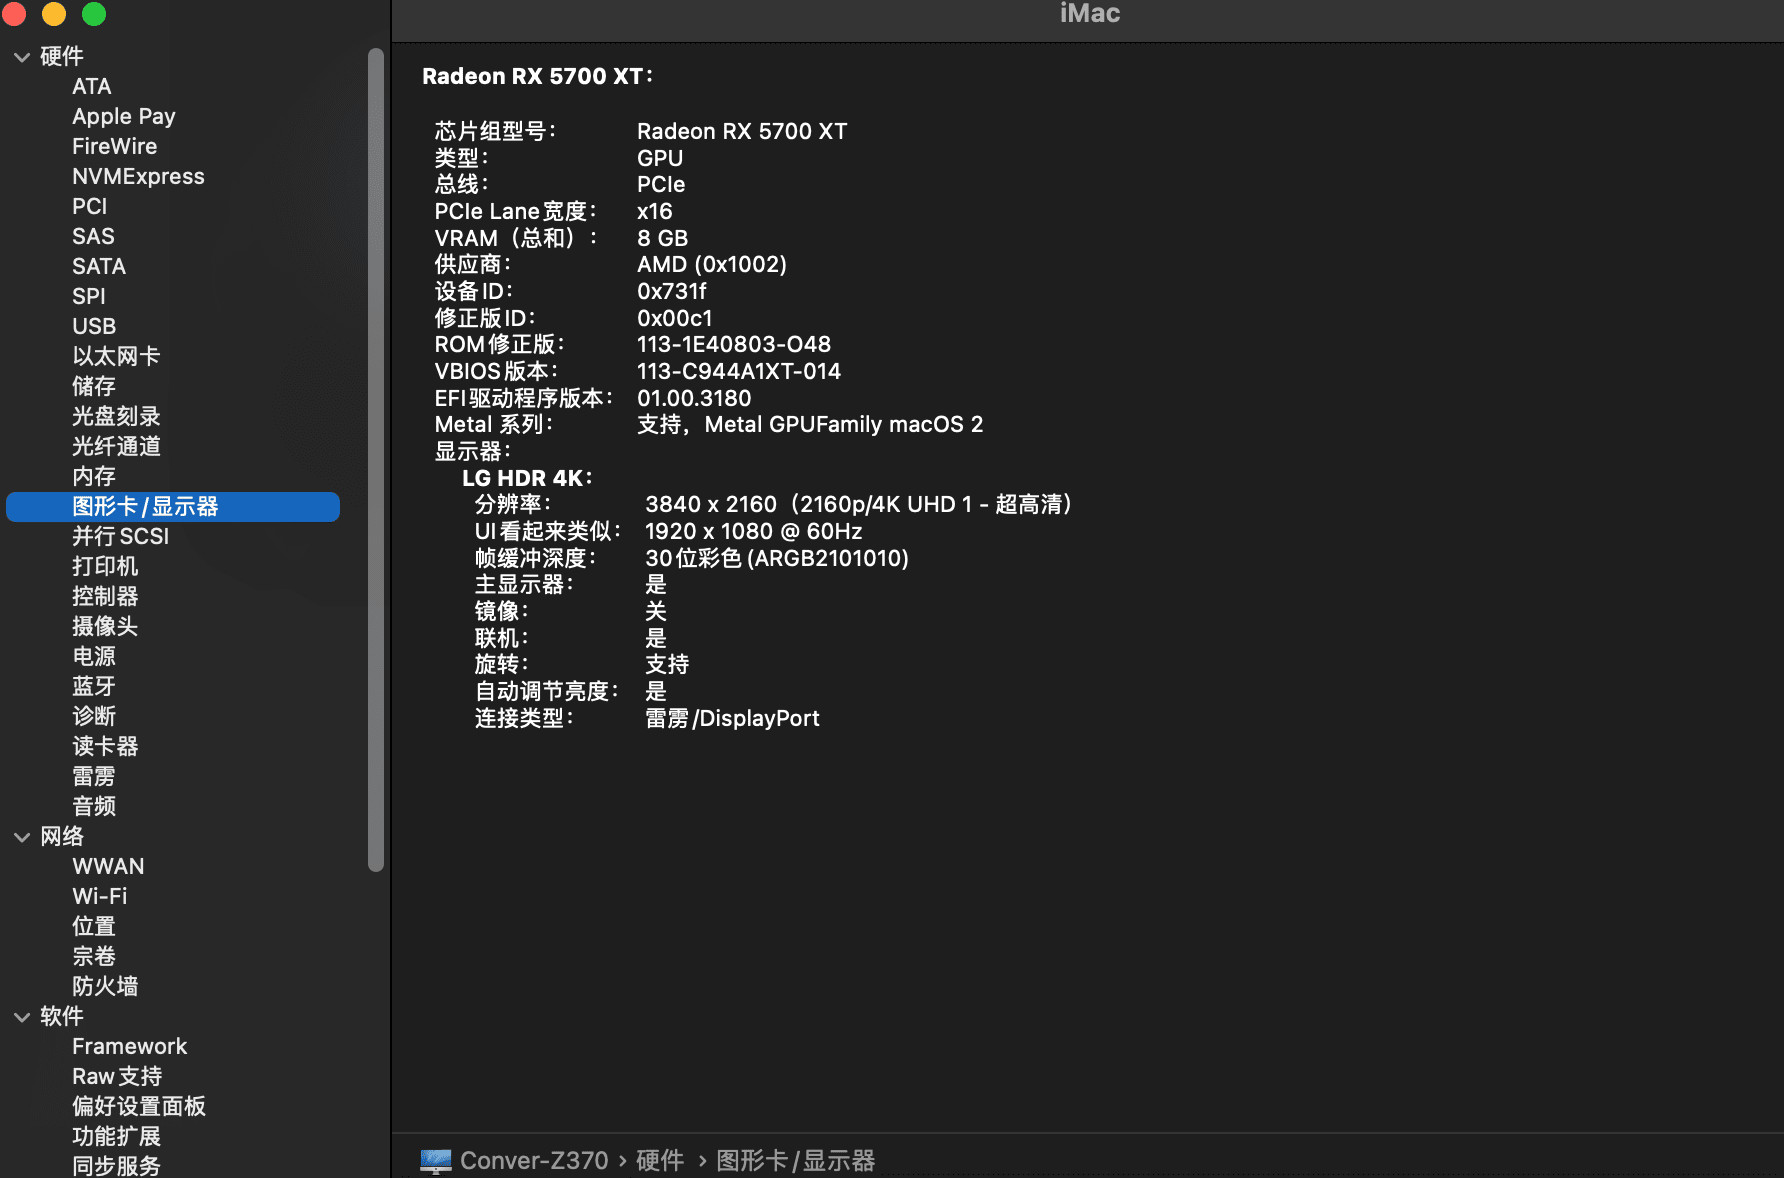The width and height of the screenshot is (1784, 1178).
Task: Select 摄像头 in the sidebar
Action: click(x=105, y=627)
